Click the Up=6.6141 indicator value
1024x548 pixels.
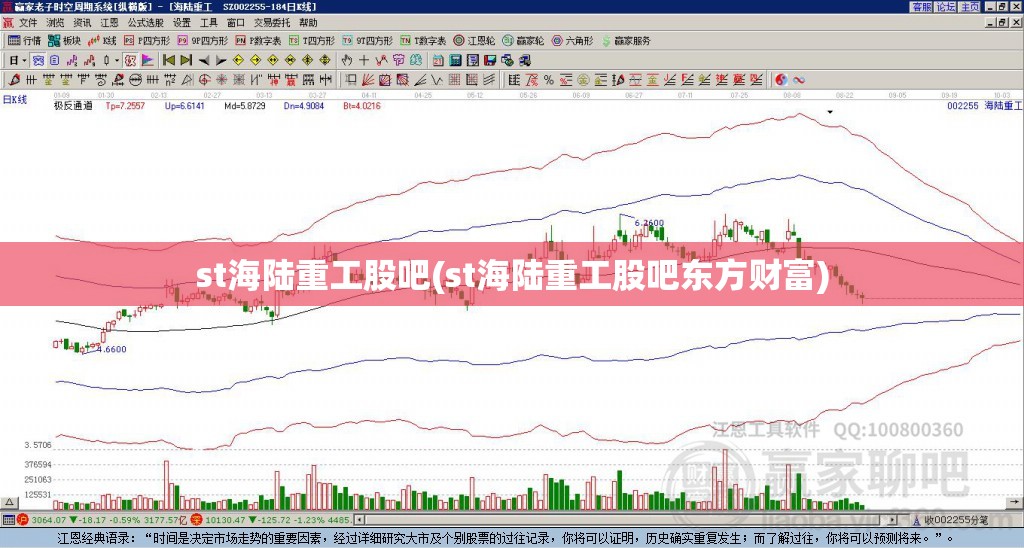coord(185,105)
